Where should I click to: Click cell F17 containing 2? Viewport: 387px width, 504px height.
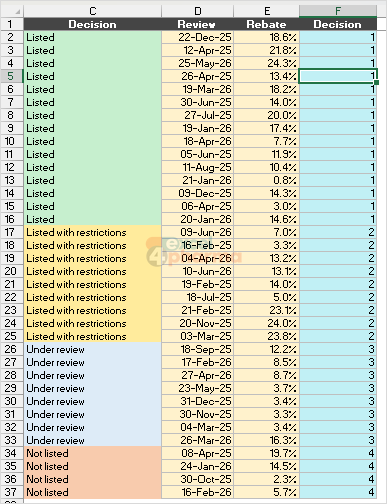click(338, 232)
